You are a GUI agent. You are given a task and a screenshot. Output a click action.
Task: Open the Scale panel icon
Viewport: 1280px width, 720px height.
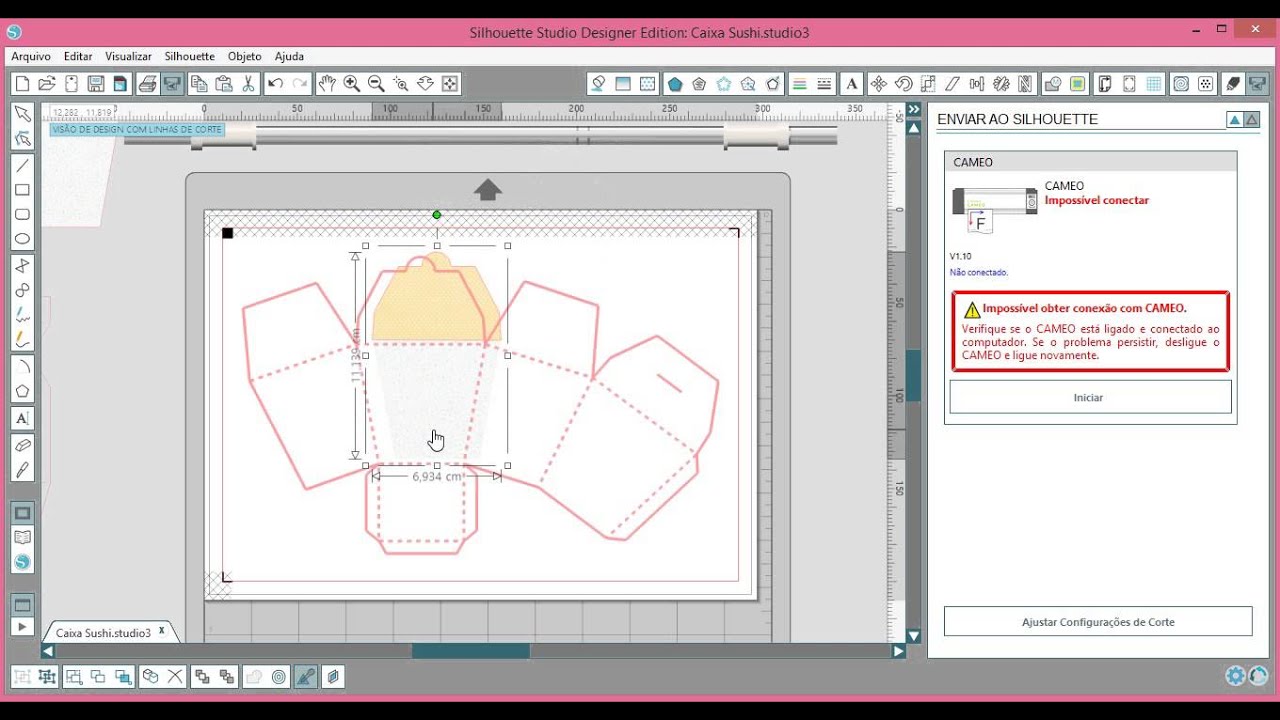tap(928, 84)
